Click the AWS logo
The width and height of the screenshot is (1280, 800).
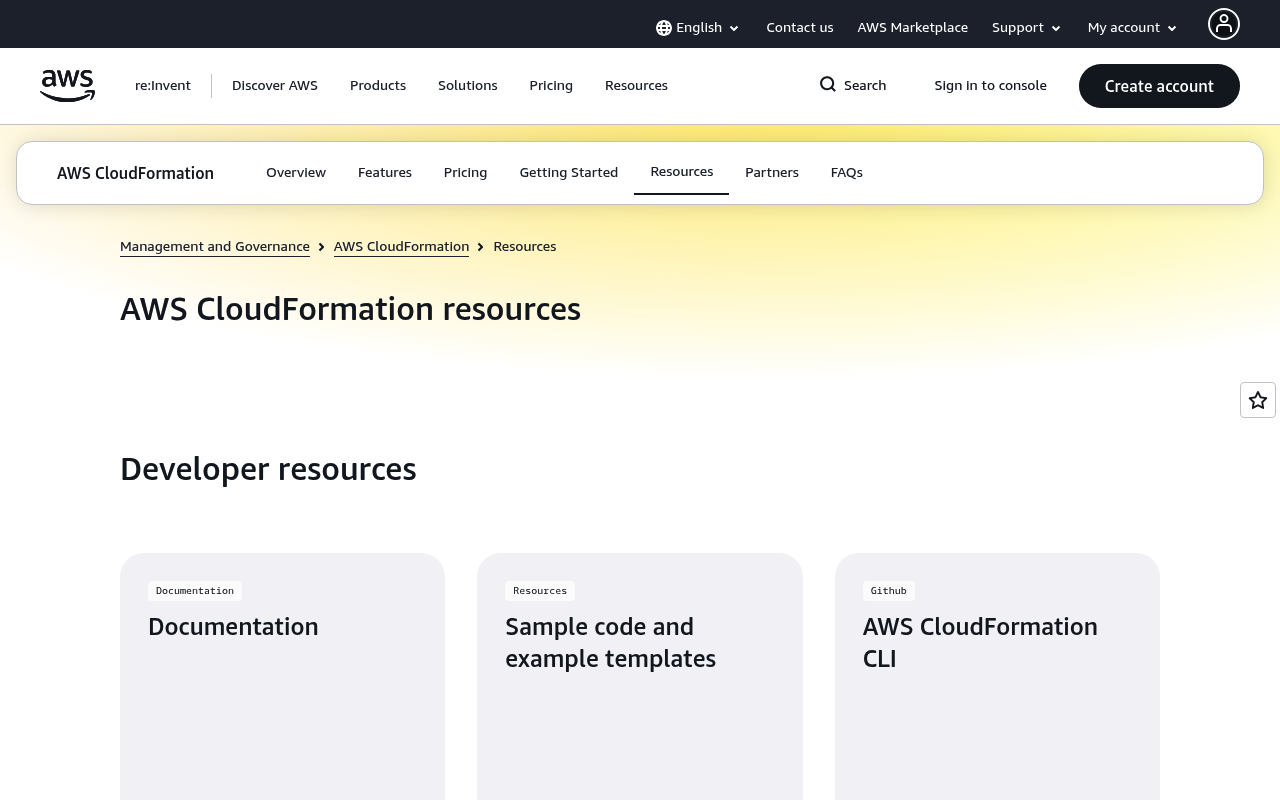(68, 86)
